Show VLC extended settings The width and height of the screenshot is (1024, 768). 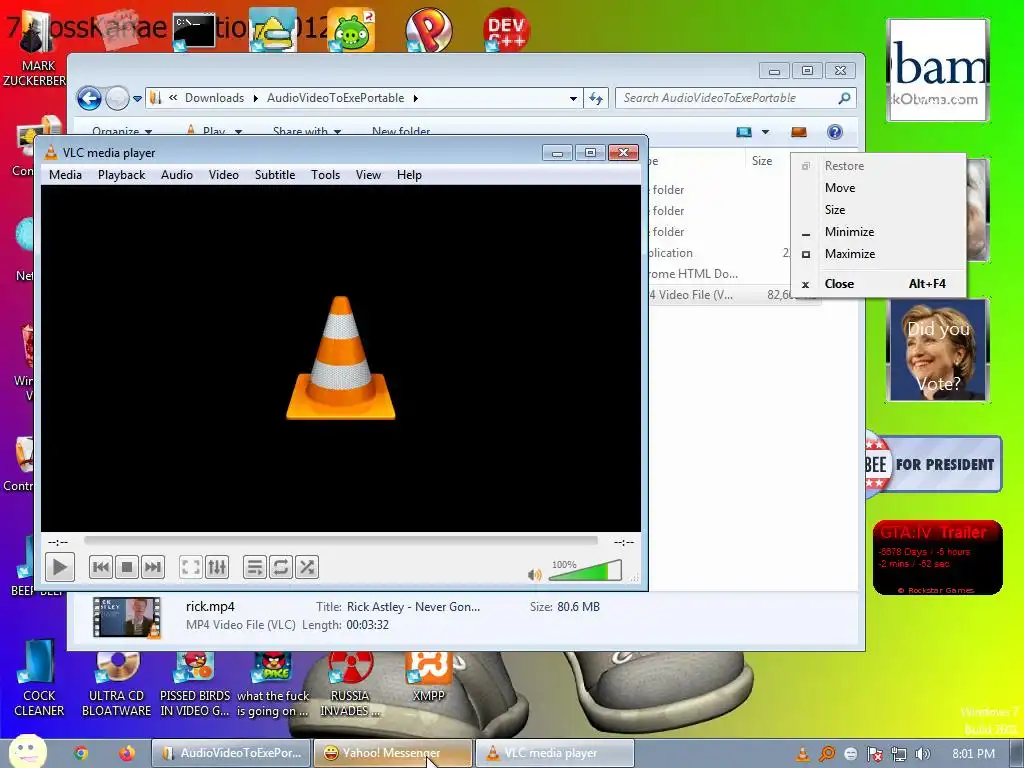(217, 567)
